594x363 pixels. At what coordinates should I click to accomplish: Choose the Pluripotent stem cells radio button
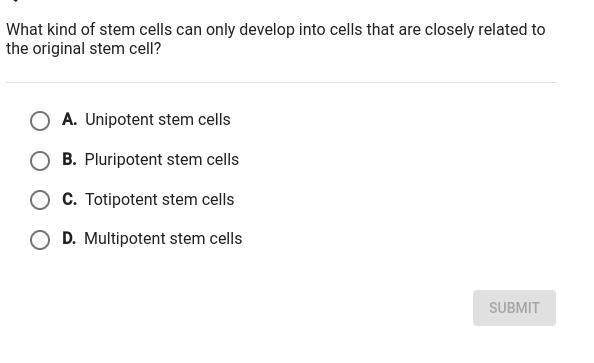(x=40, y=161)
